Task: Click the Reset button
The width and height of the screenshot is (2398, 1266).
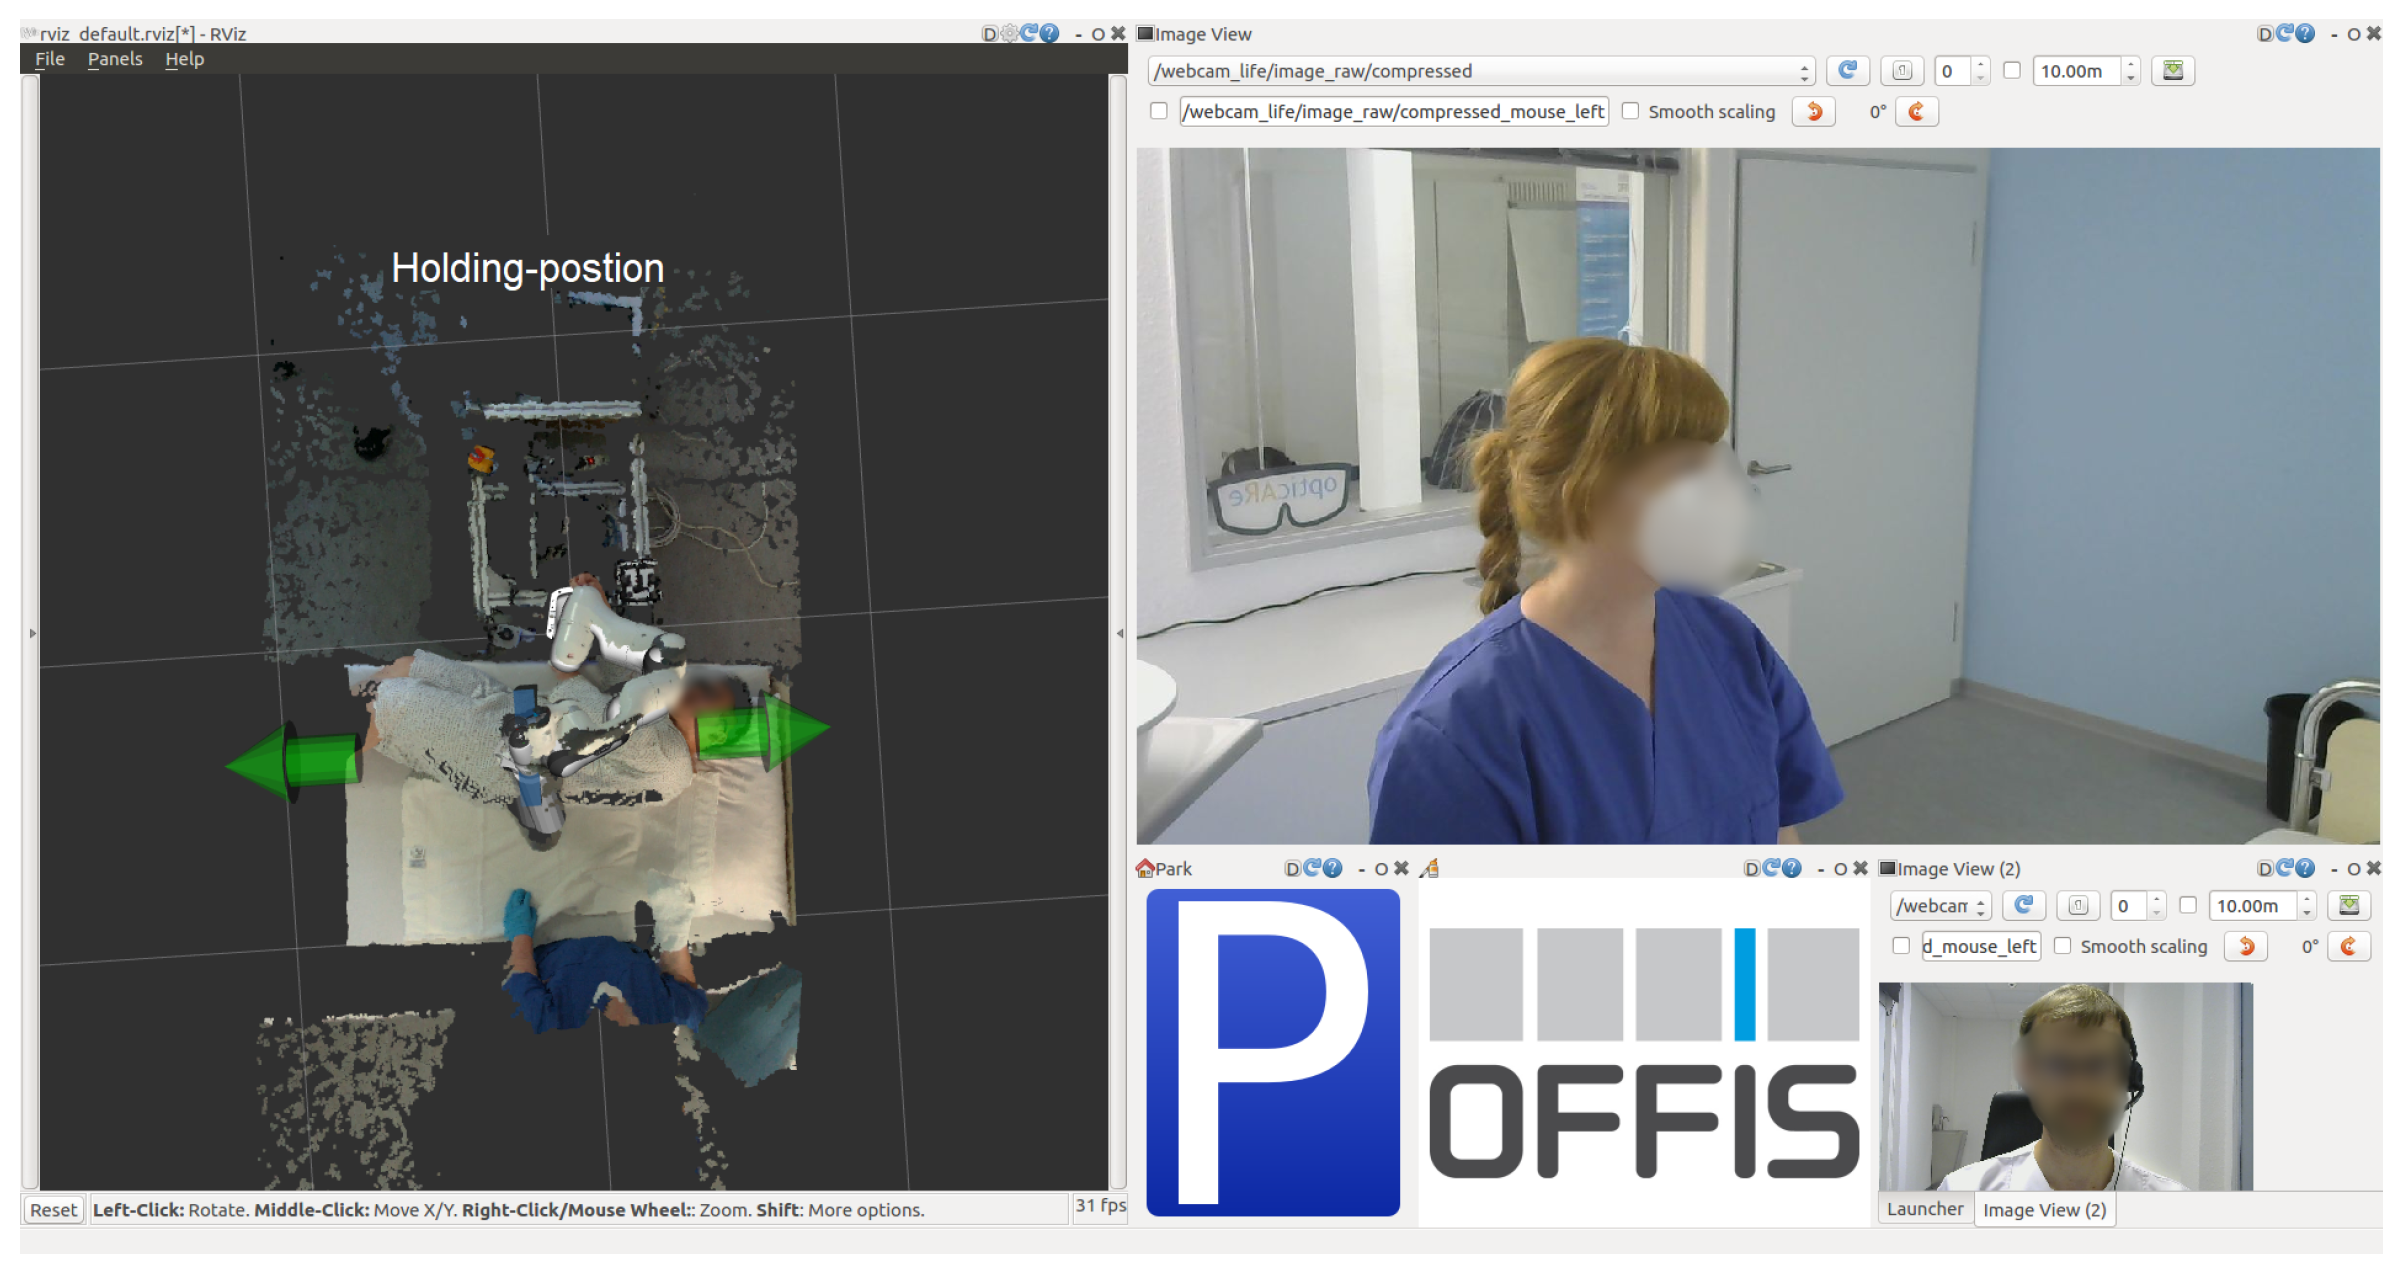Action: (x=53, y=1210)
